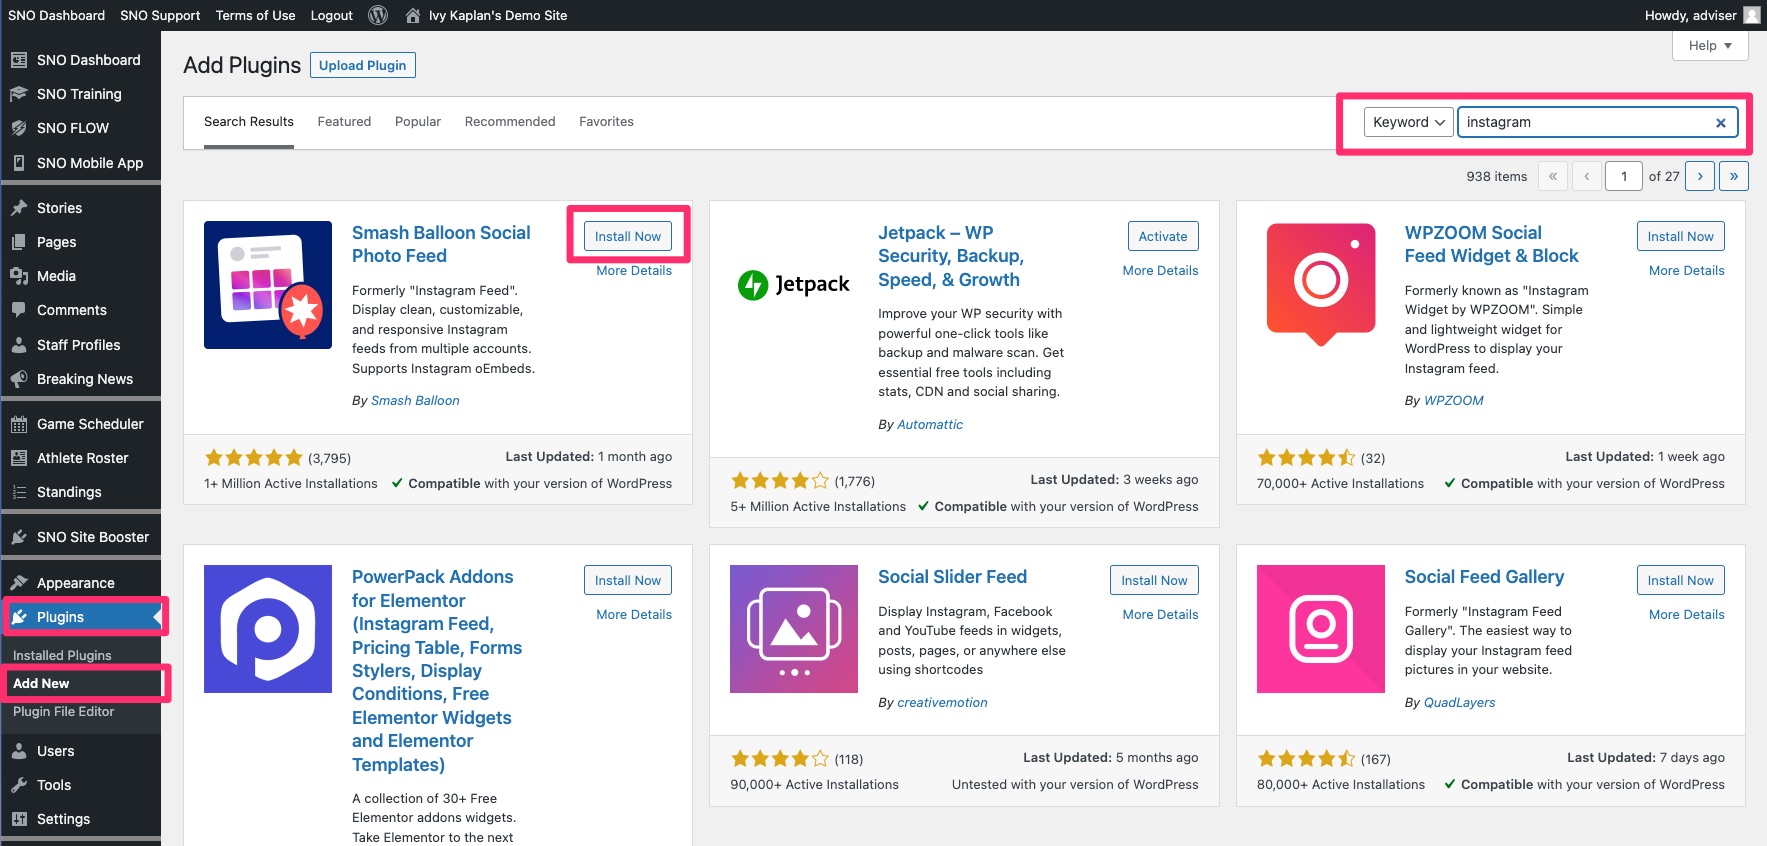Screen dimensions: 1767x846
Task: Click the Upload Plugin button
Action: [363, 65]
